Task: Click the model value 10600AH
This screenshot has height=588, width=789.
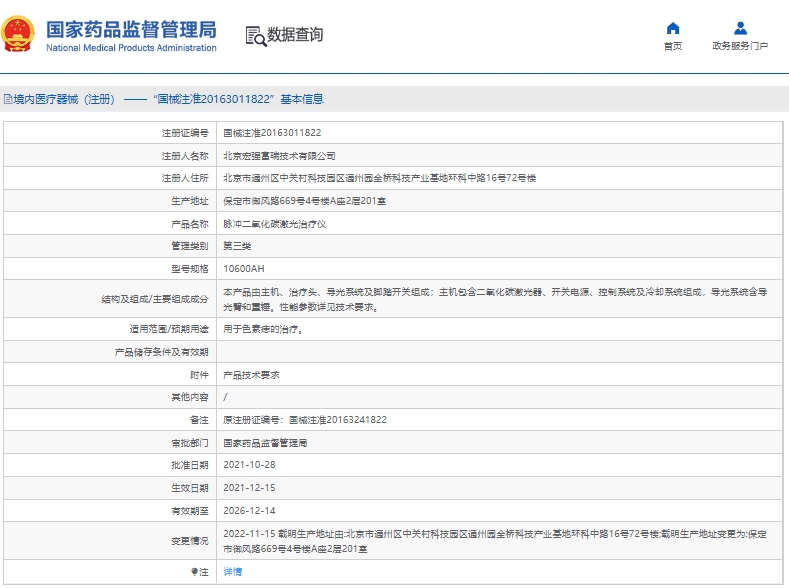Action: pos(244,269)
